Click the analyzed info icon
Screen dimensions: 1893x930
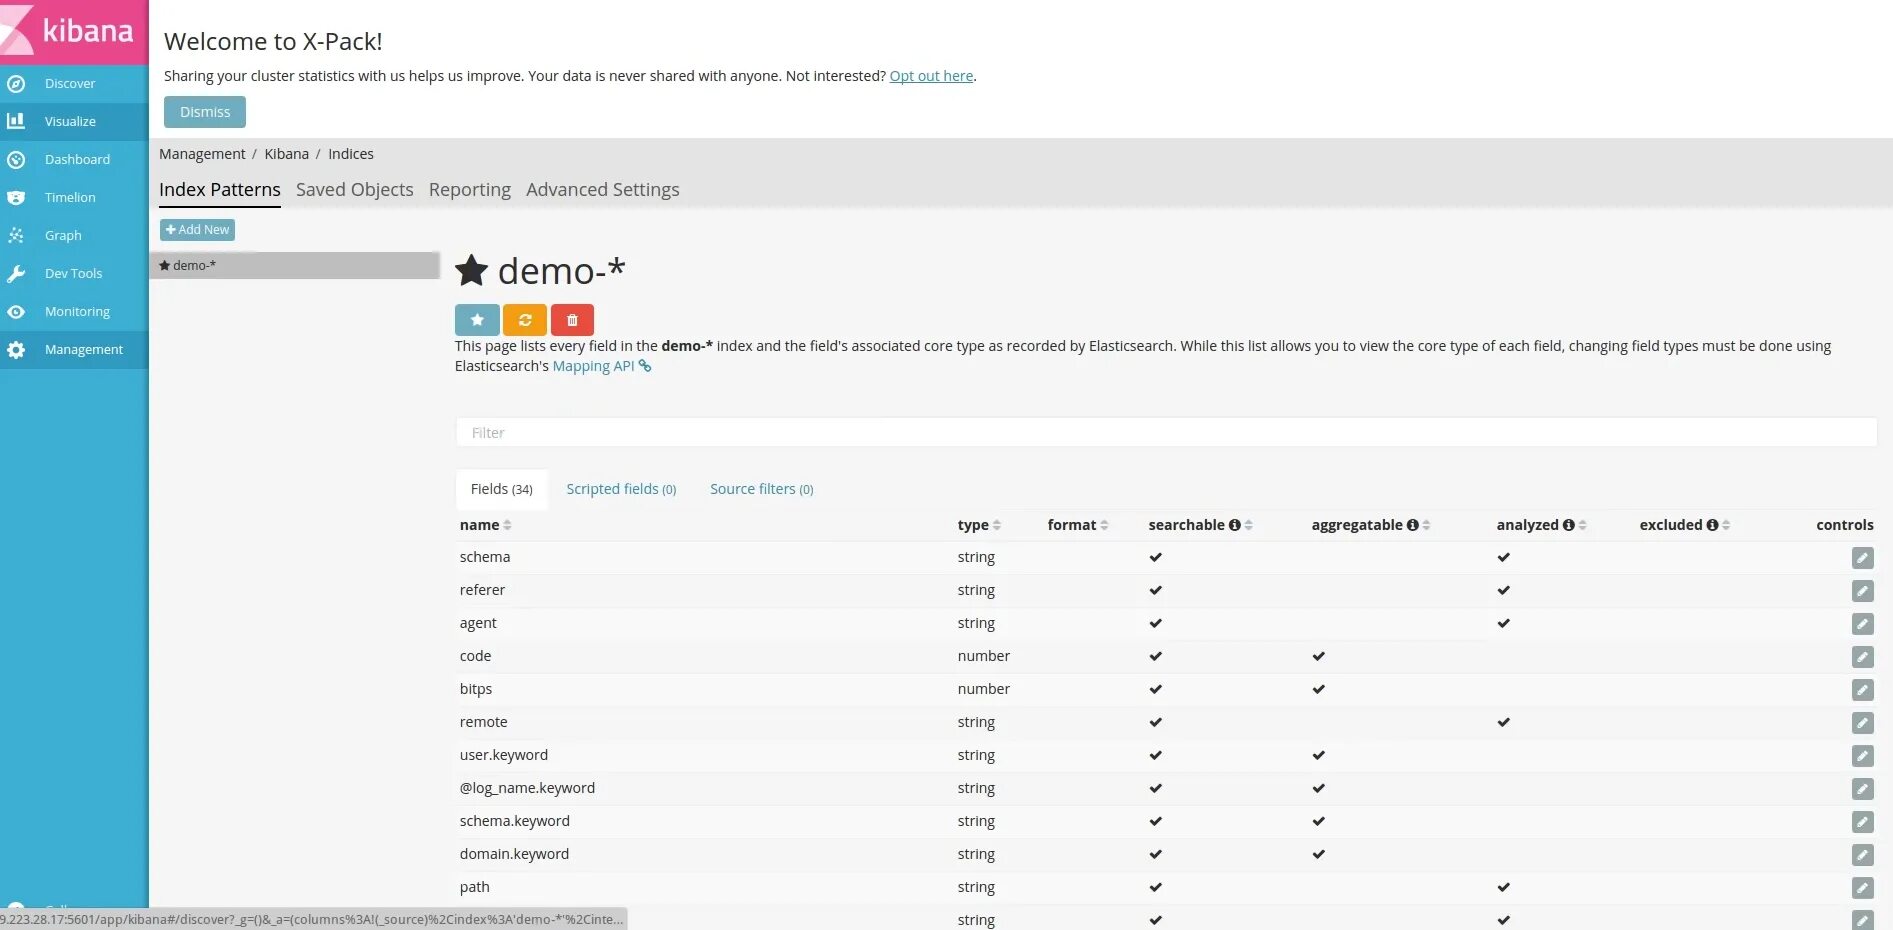[1569, 525]
